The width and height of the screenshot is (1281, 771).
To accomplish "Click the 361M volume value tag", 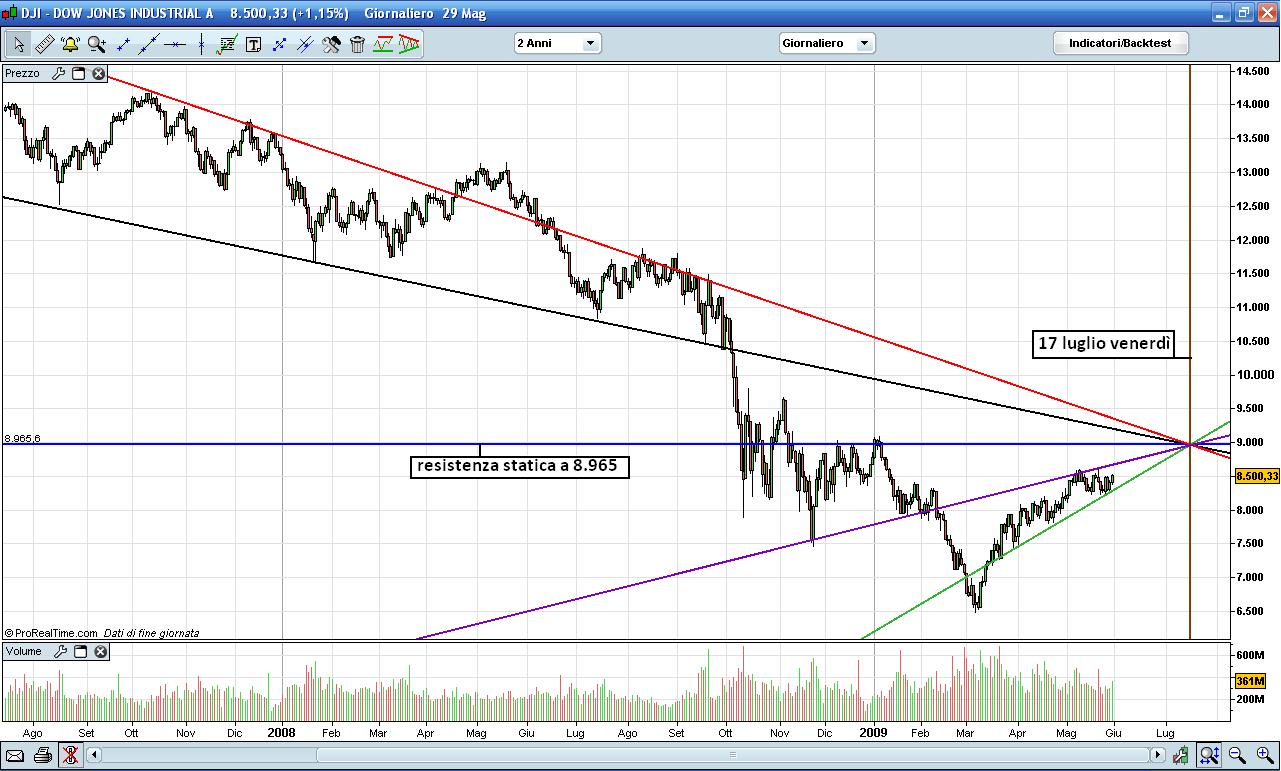I will (1251, 681).
